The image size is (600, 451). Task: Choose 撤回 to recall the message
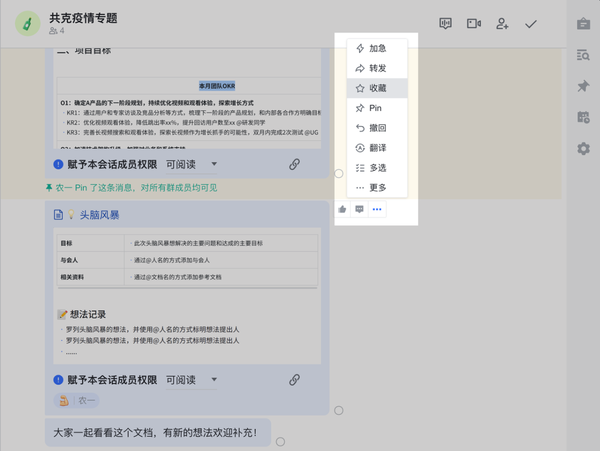coord(377,128)
